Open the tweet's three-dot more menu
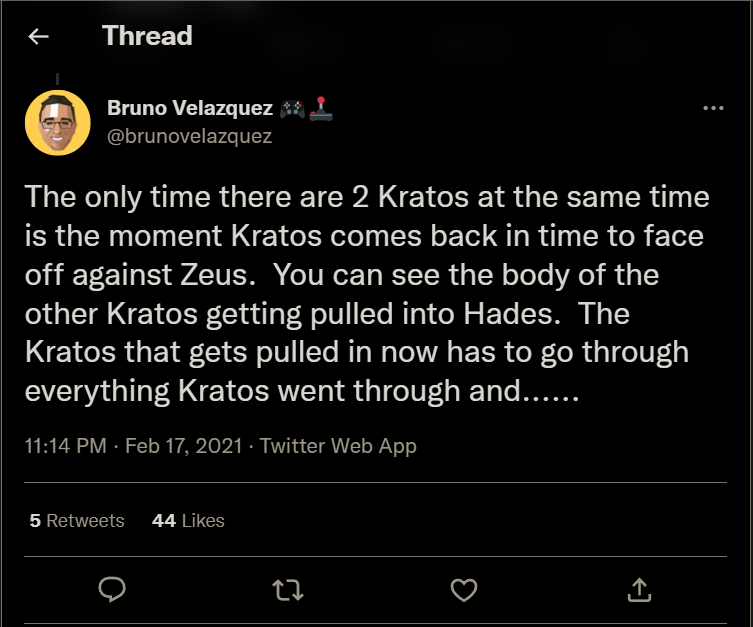 point(712,109)
